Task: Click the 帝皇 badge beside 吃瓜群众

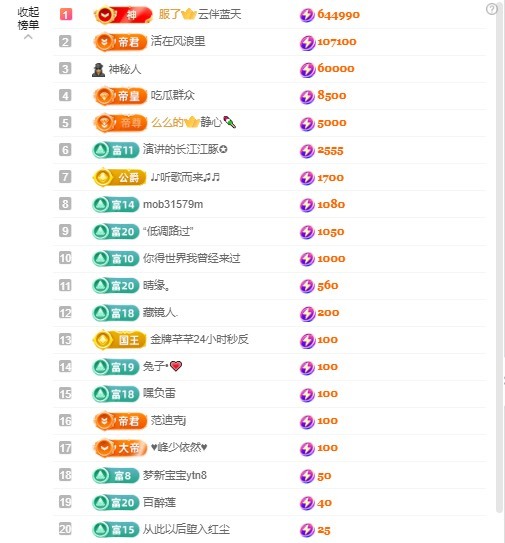Action: (121, 96)
